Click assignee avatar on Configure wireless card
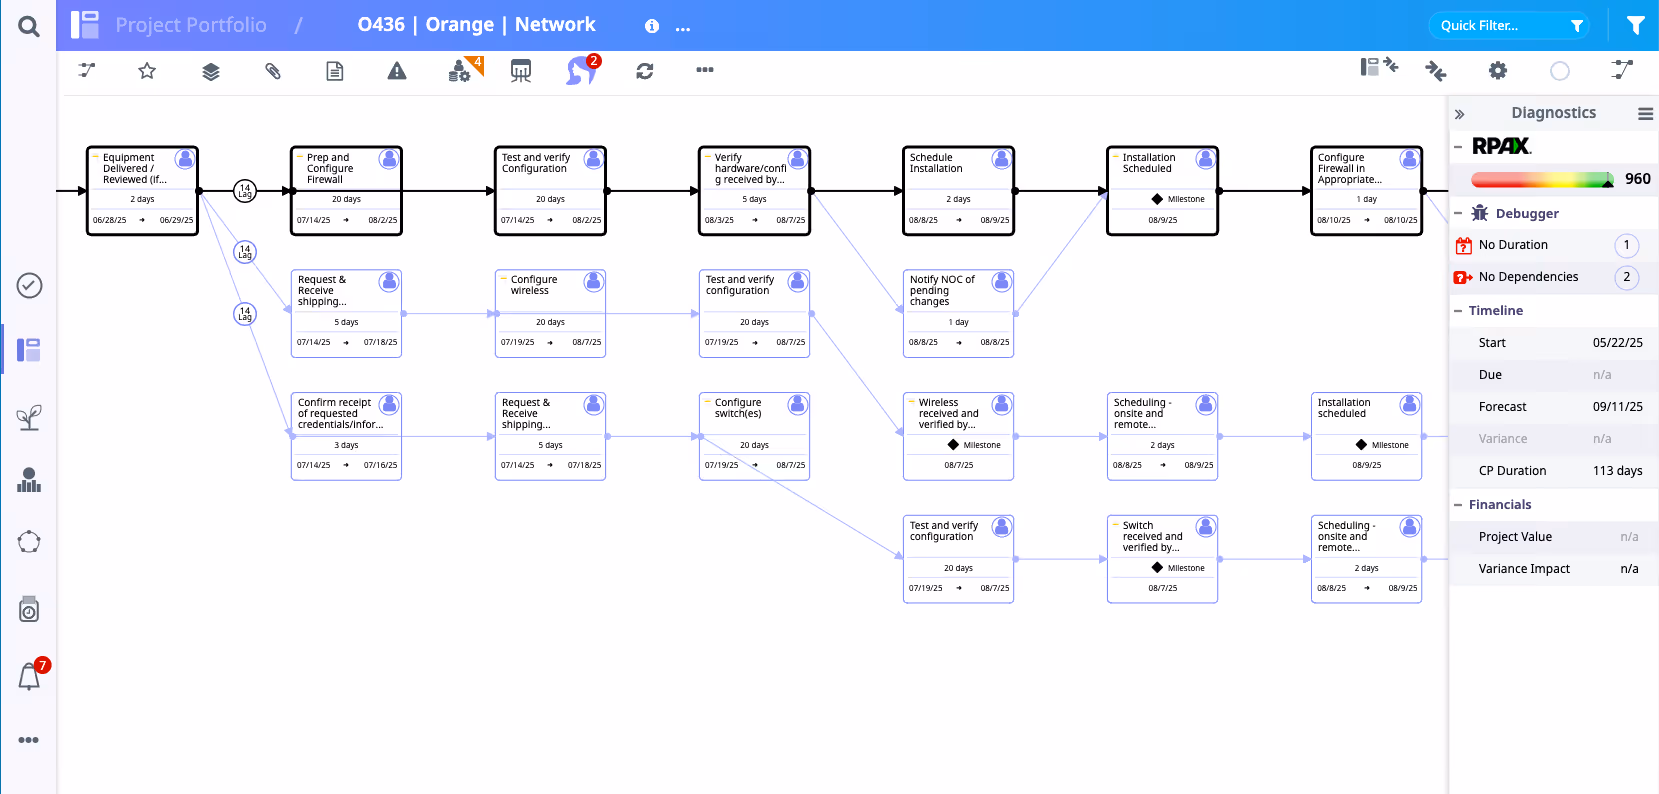This screenshot has width=1659, height=794. (x=594, y=281)
